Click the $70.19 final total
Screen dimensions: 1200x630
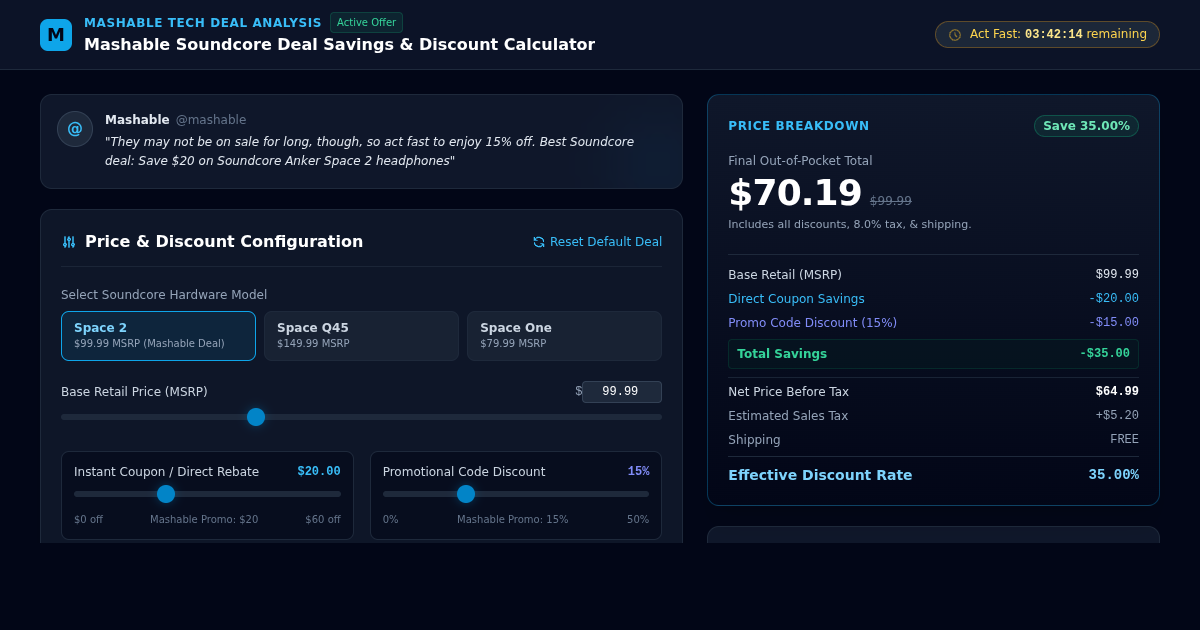795,193
